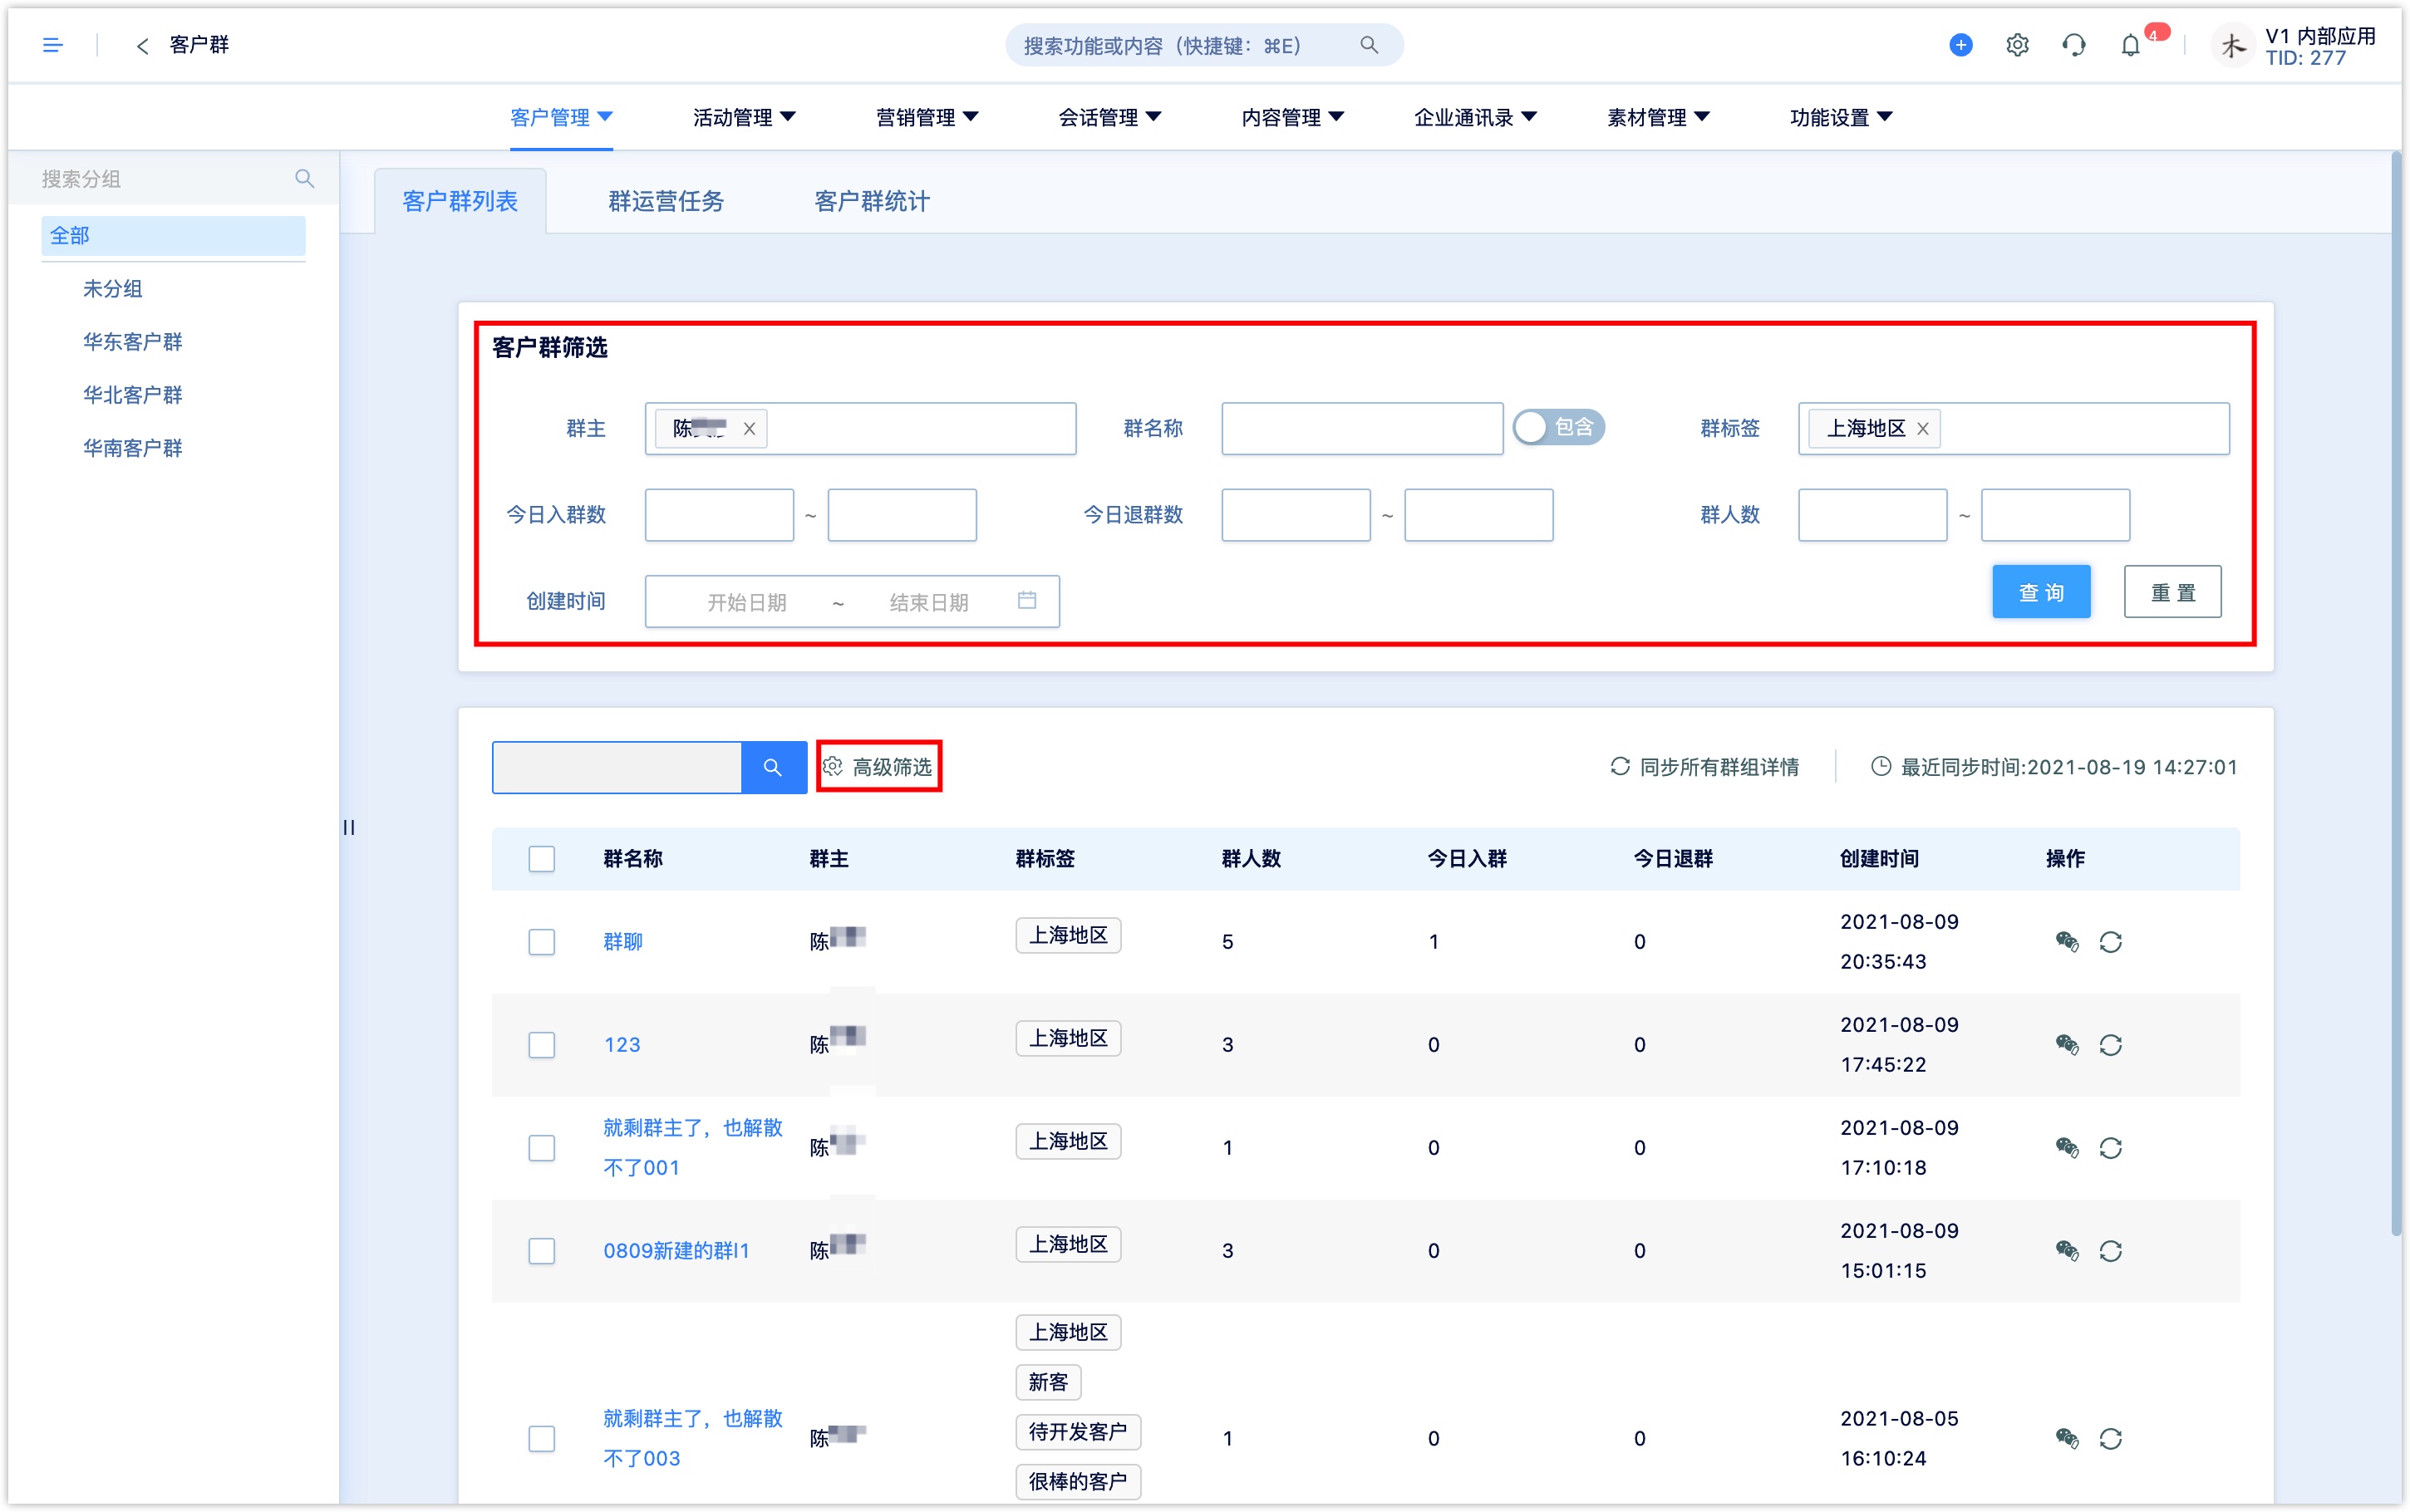The image size is (2410, 1512).
Task: Click the search icon in 搜索分组 box
Action: tap(304, 178)
